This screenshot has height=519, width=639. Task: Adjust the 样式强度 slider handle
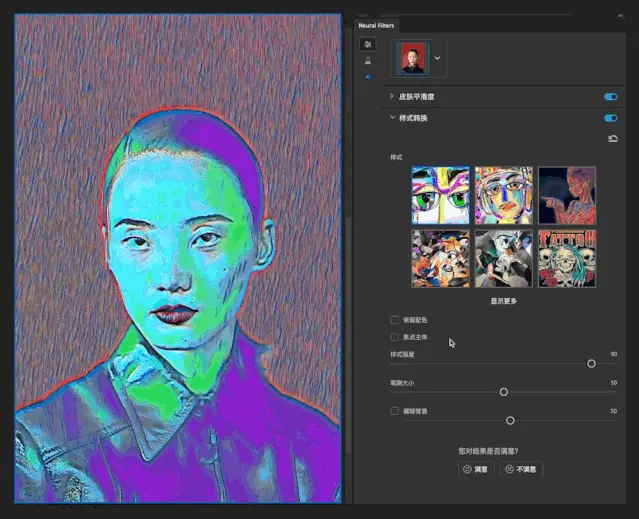click(x=591, y=363)
